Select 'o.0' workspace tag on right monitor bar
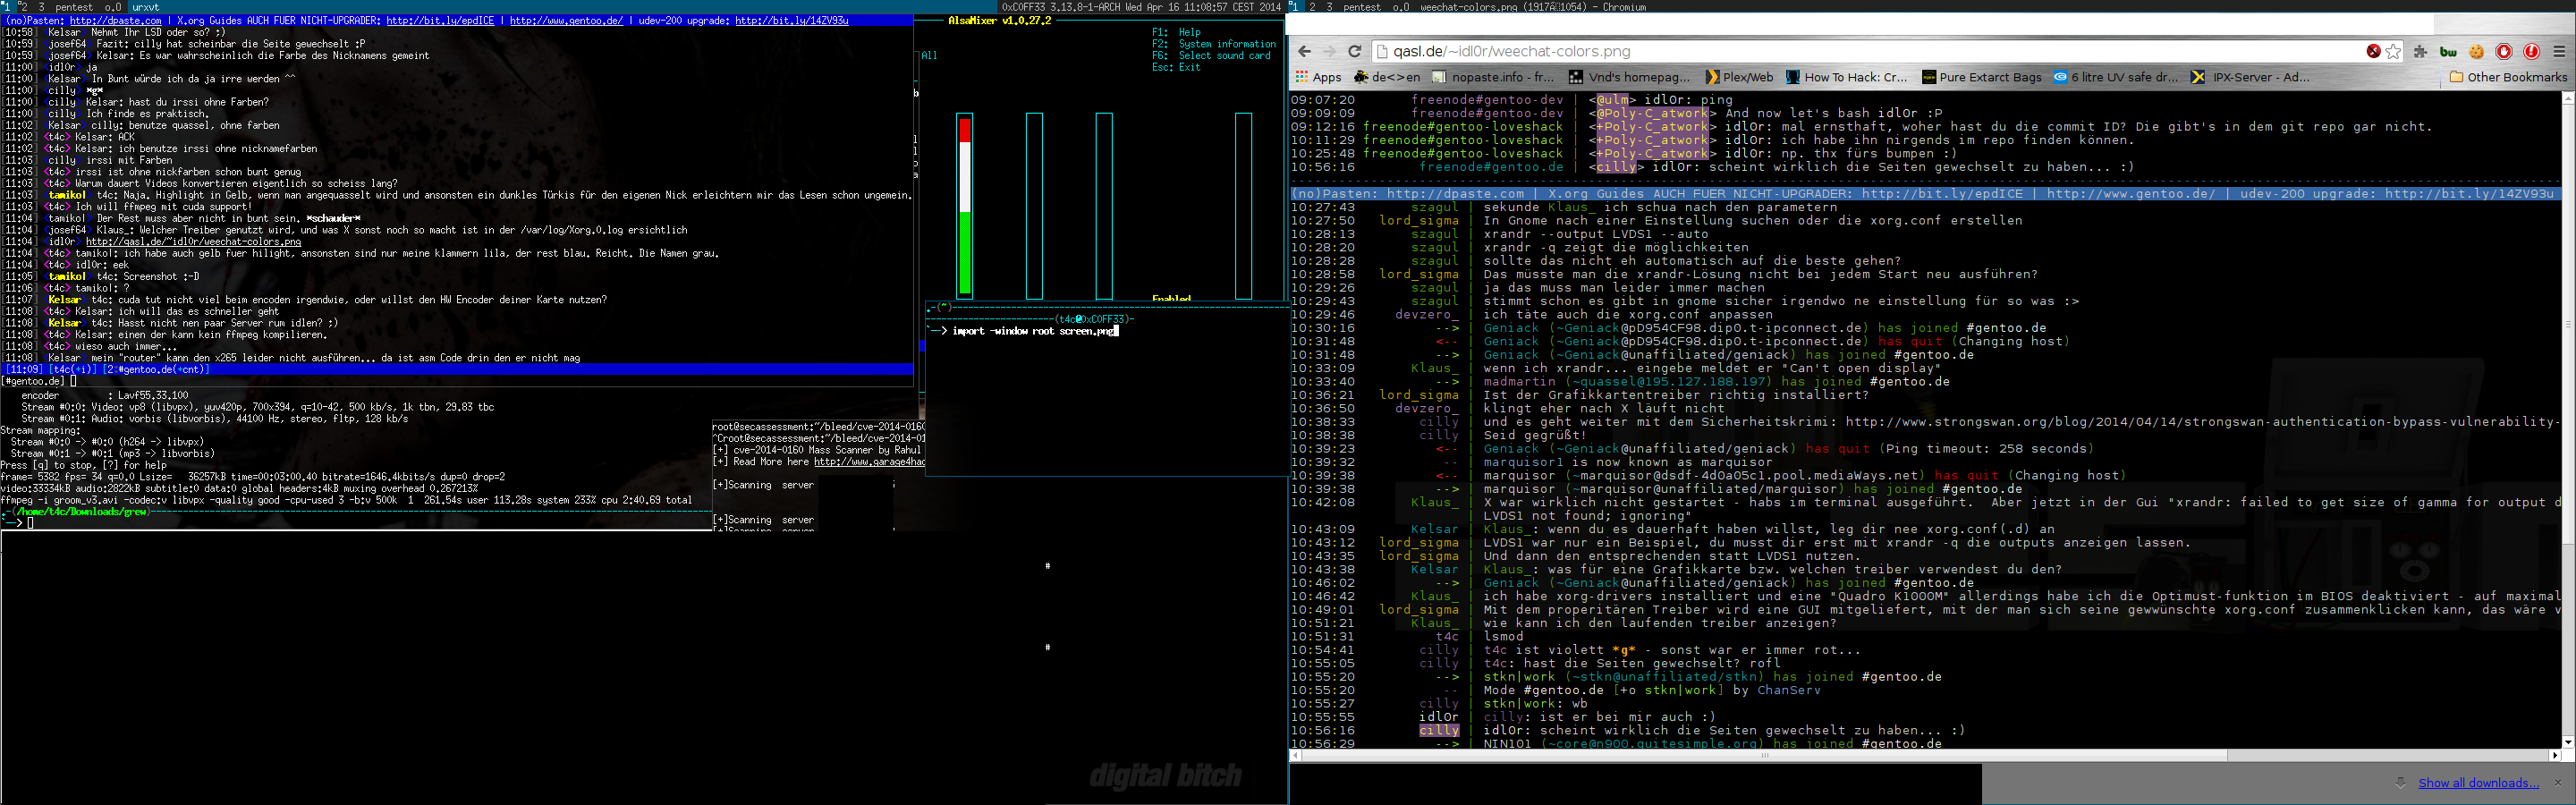The image size is (2576, 805). [1401, 7]
